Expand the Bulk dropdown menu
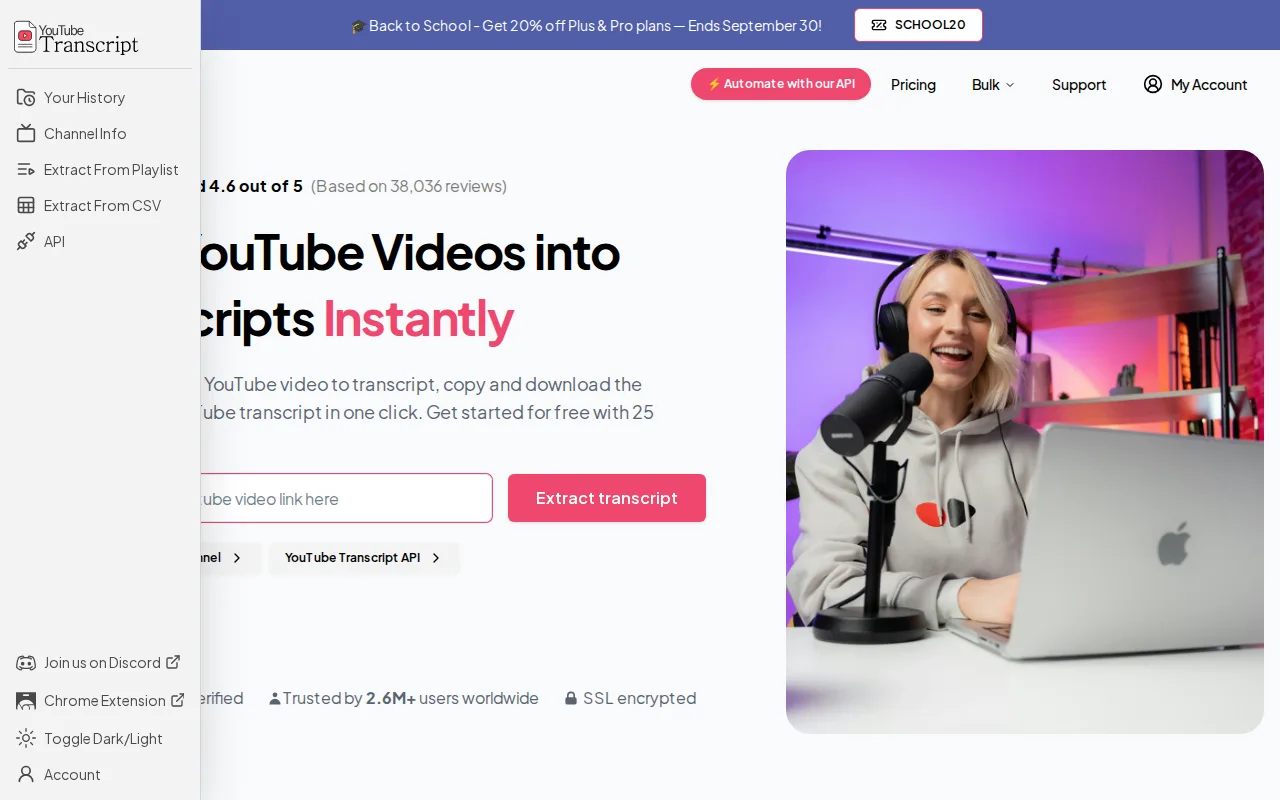1280x800 pixels. [993, 85]
